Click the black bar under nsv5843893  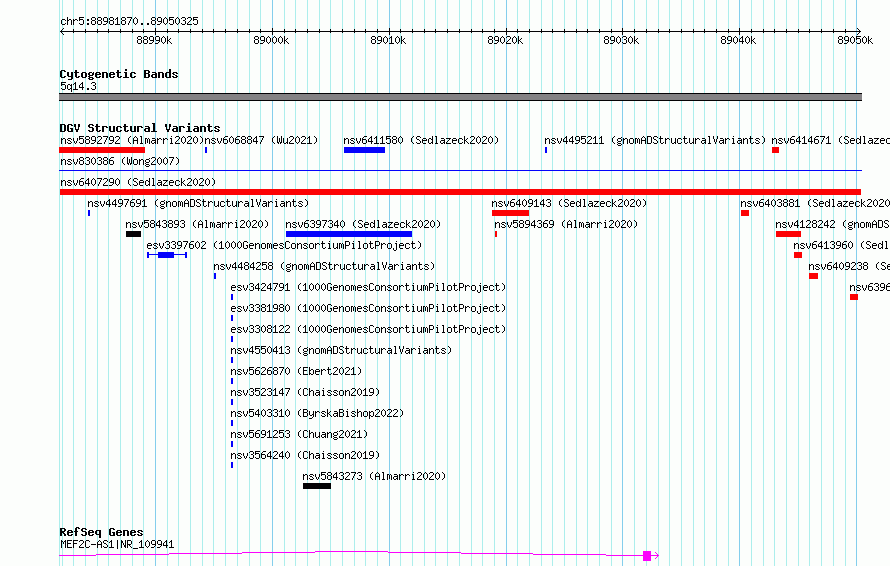point(133,234)
